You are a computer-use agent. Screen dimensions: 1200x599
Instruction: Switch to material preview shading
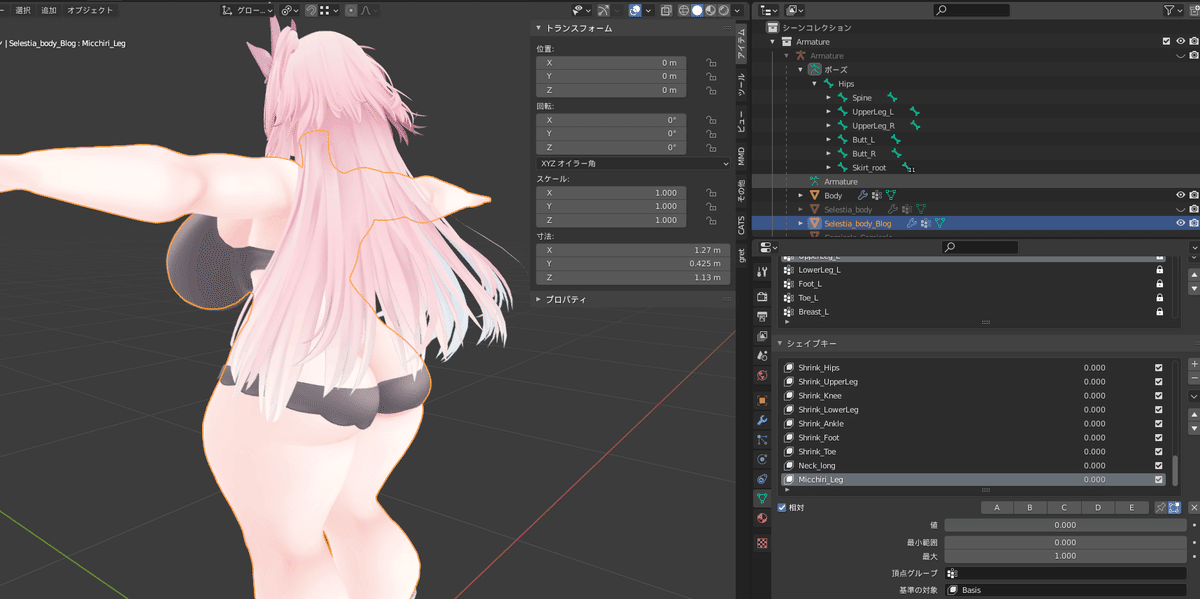coord(710,10)
